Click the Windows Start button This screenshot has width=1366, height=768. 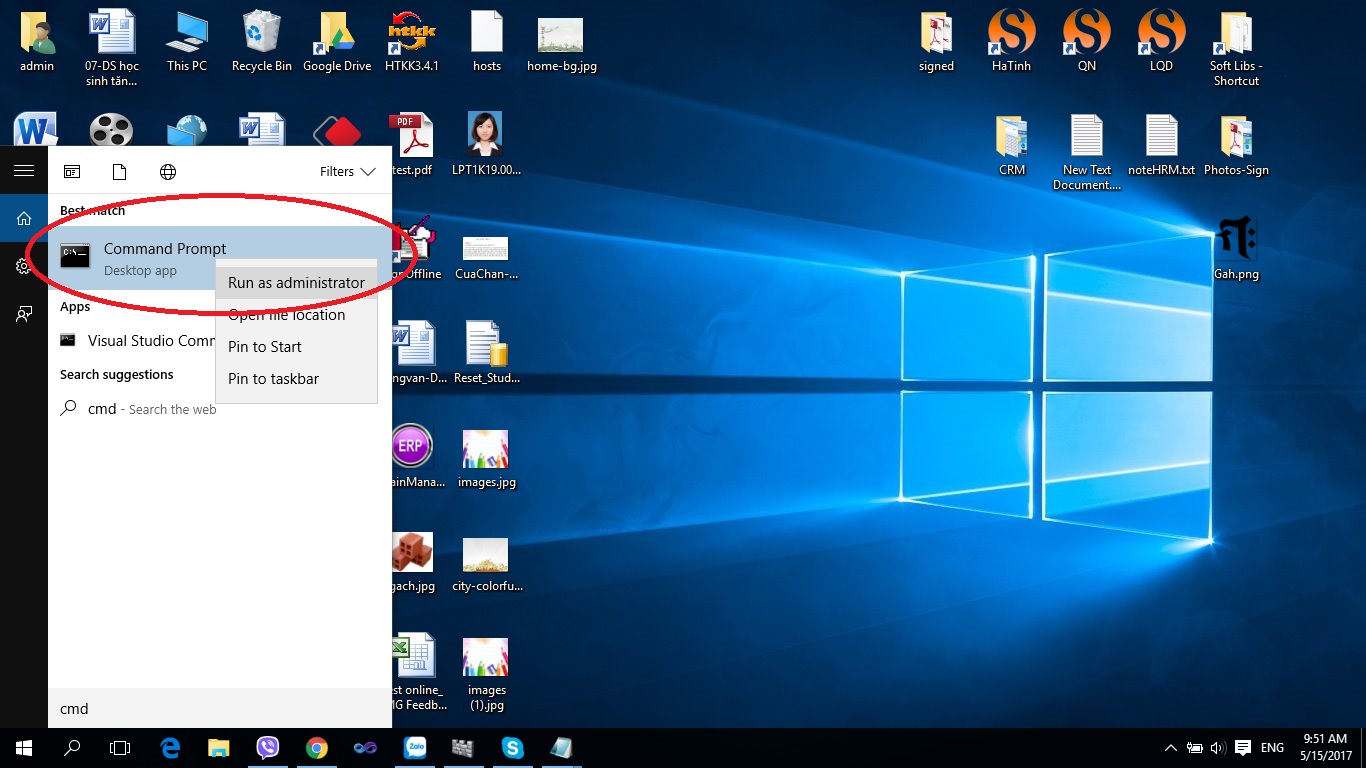point(24,748)
